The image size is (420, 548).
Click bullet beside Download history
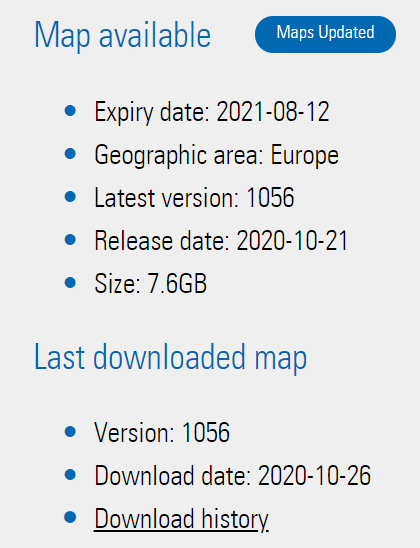70,517
